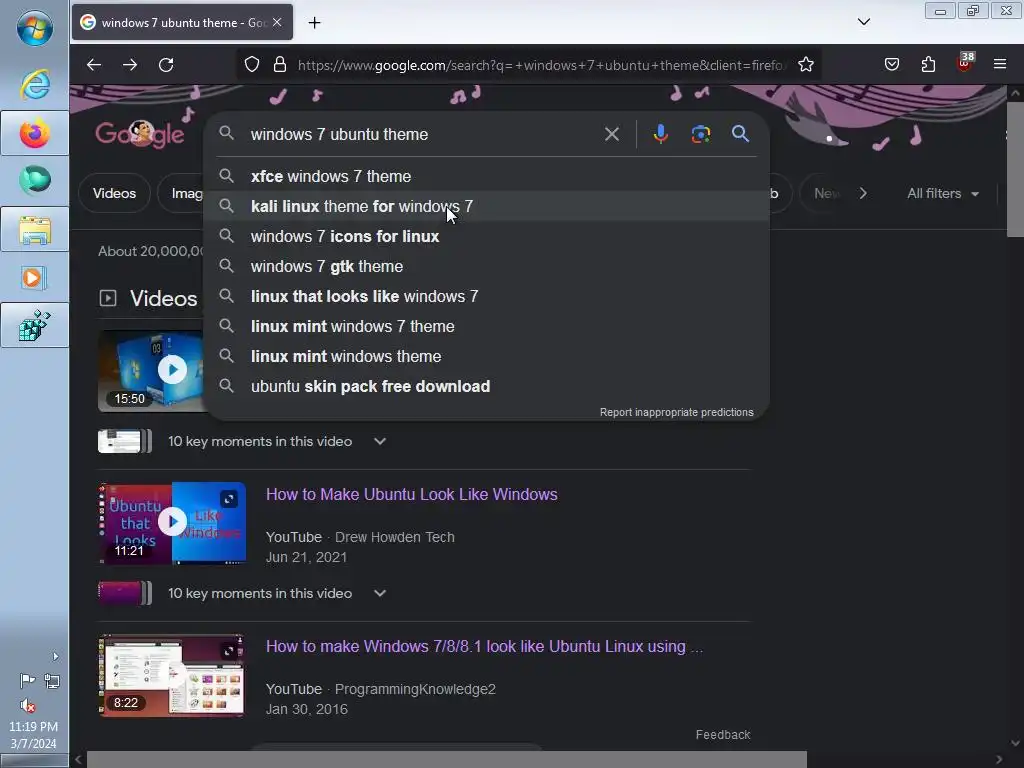Click the scroll down arrow of vertical scrollbar
Image resolution: width=1024 pixels, height=768 pixels.
point(1015,743)
